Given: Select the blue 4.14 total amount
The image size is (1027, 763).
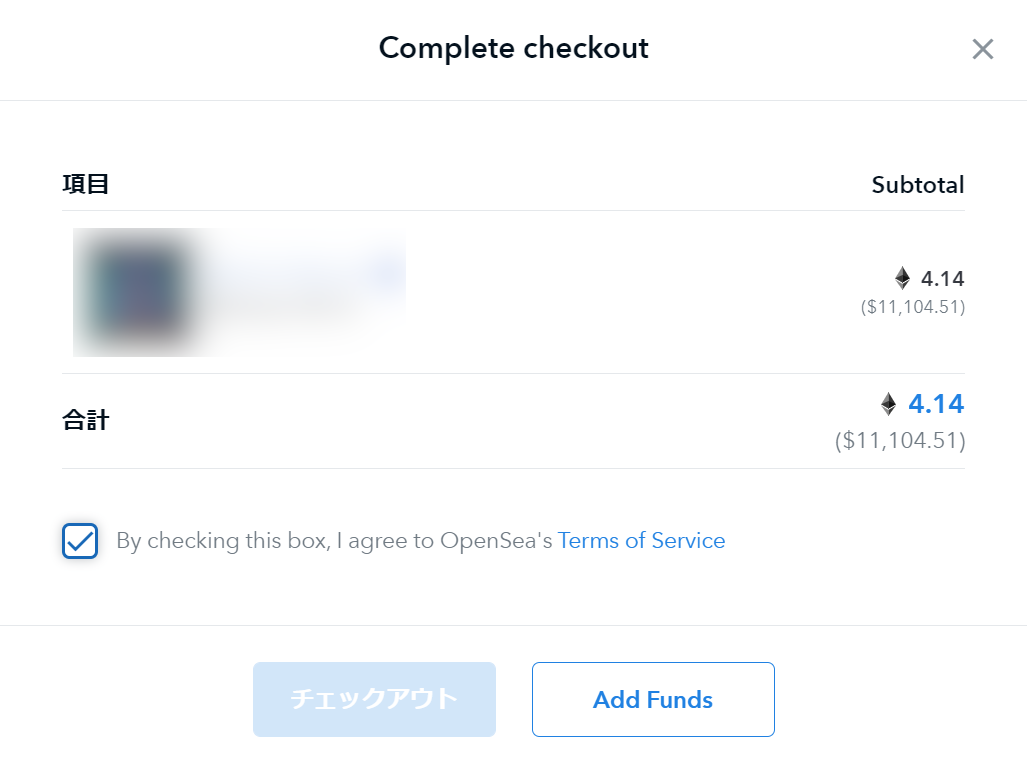Looking at the screenshot, I should click(x=936, y=404).
